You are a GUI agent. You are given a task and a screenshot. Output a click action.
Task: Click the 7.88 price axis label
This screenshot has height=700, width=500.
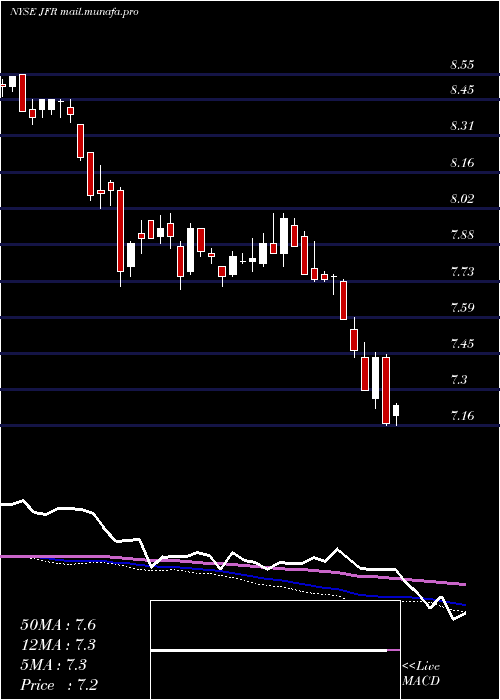462,235
